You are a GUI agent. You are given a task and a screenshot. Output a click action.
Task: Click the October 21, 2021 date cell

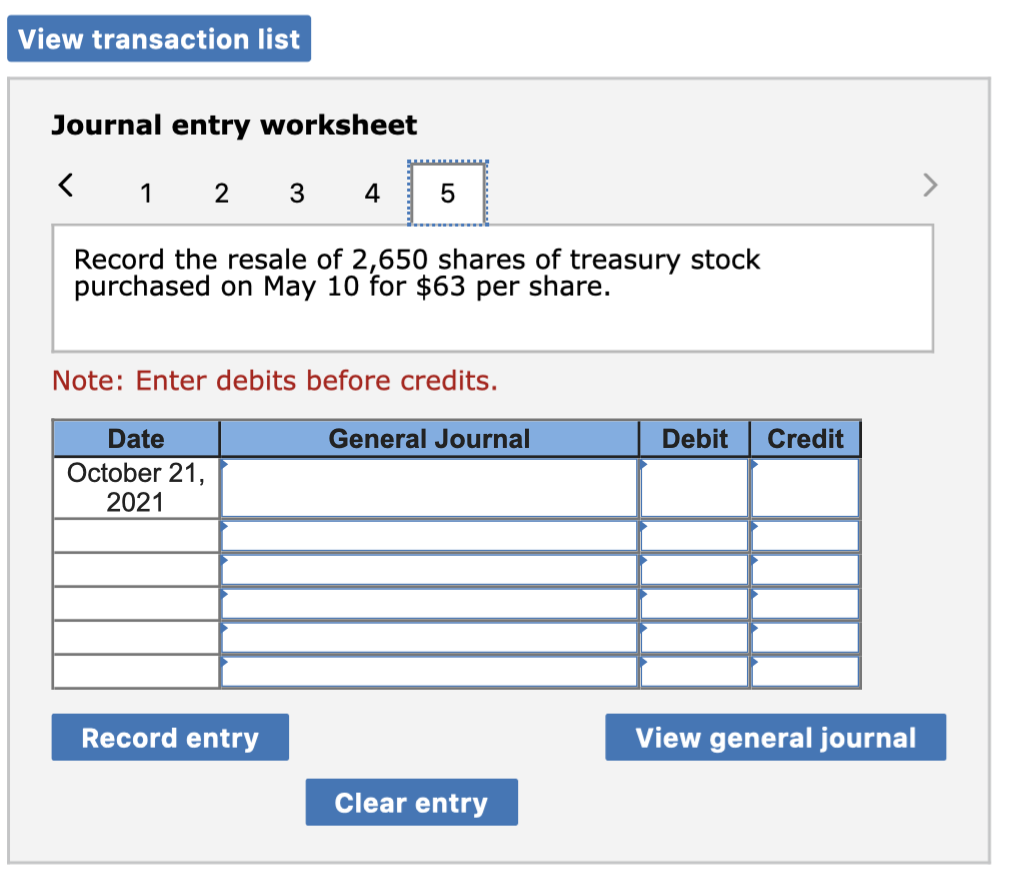coord(135,487)
